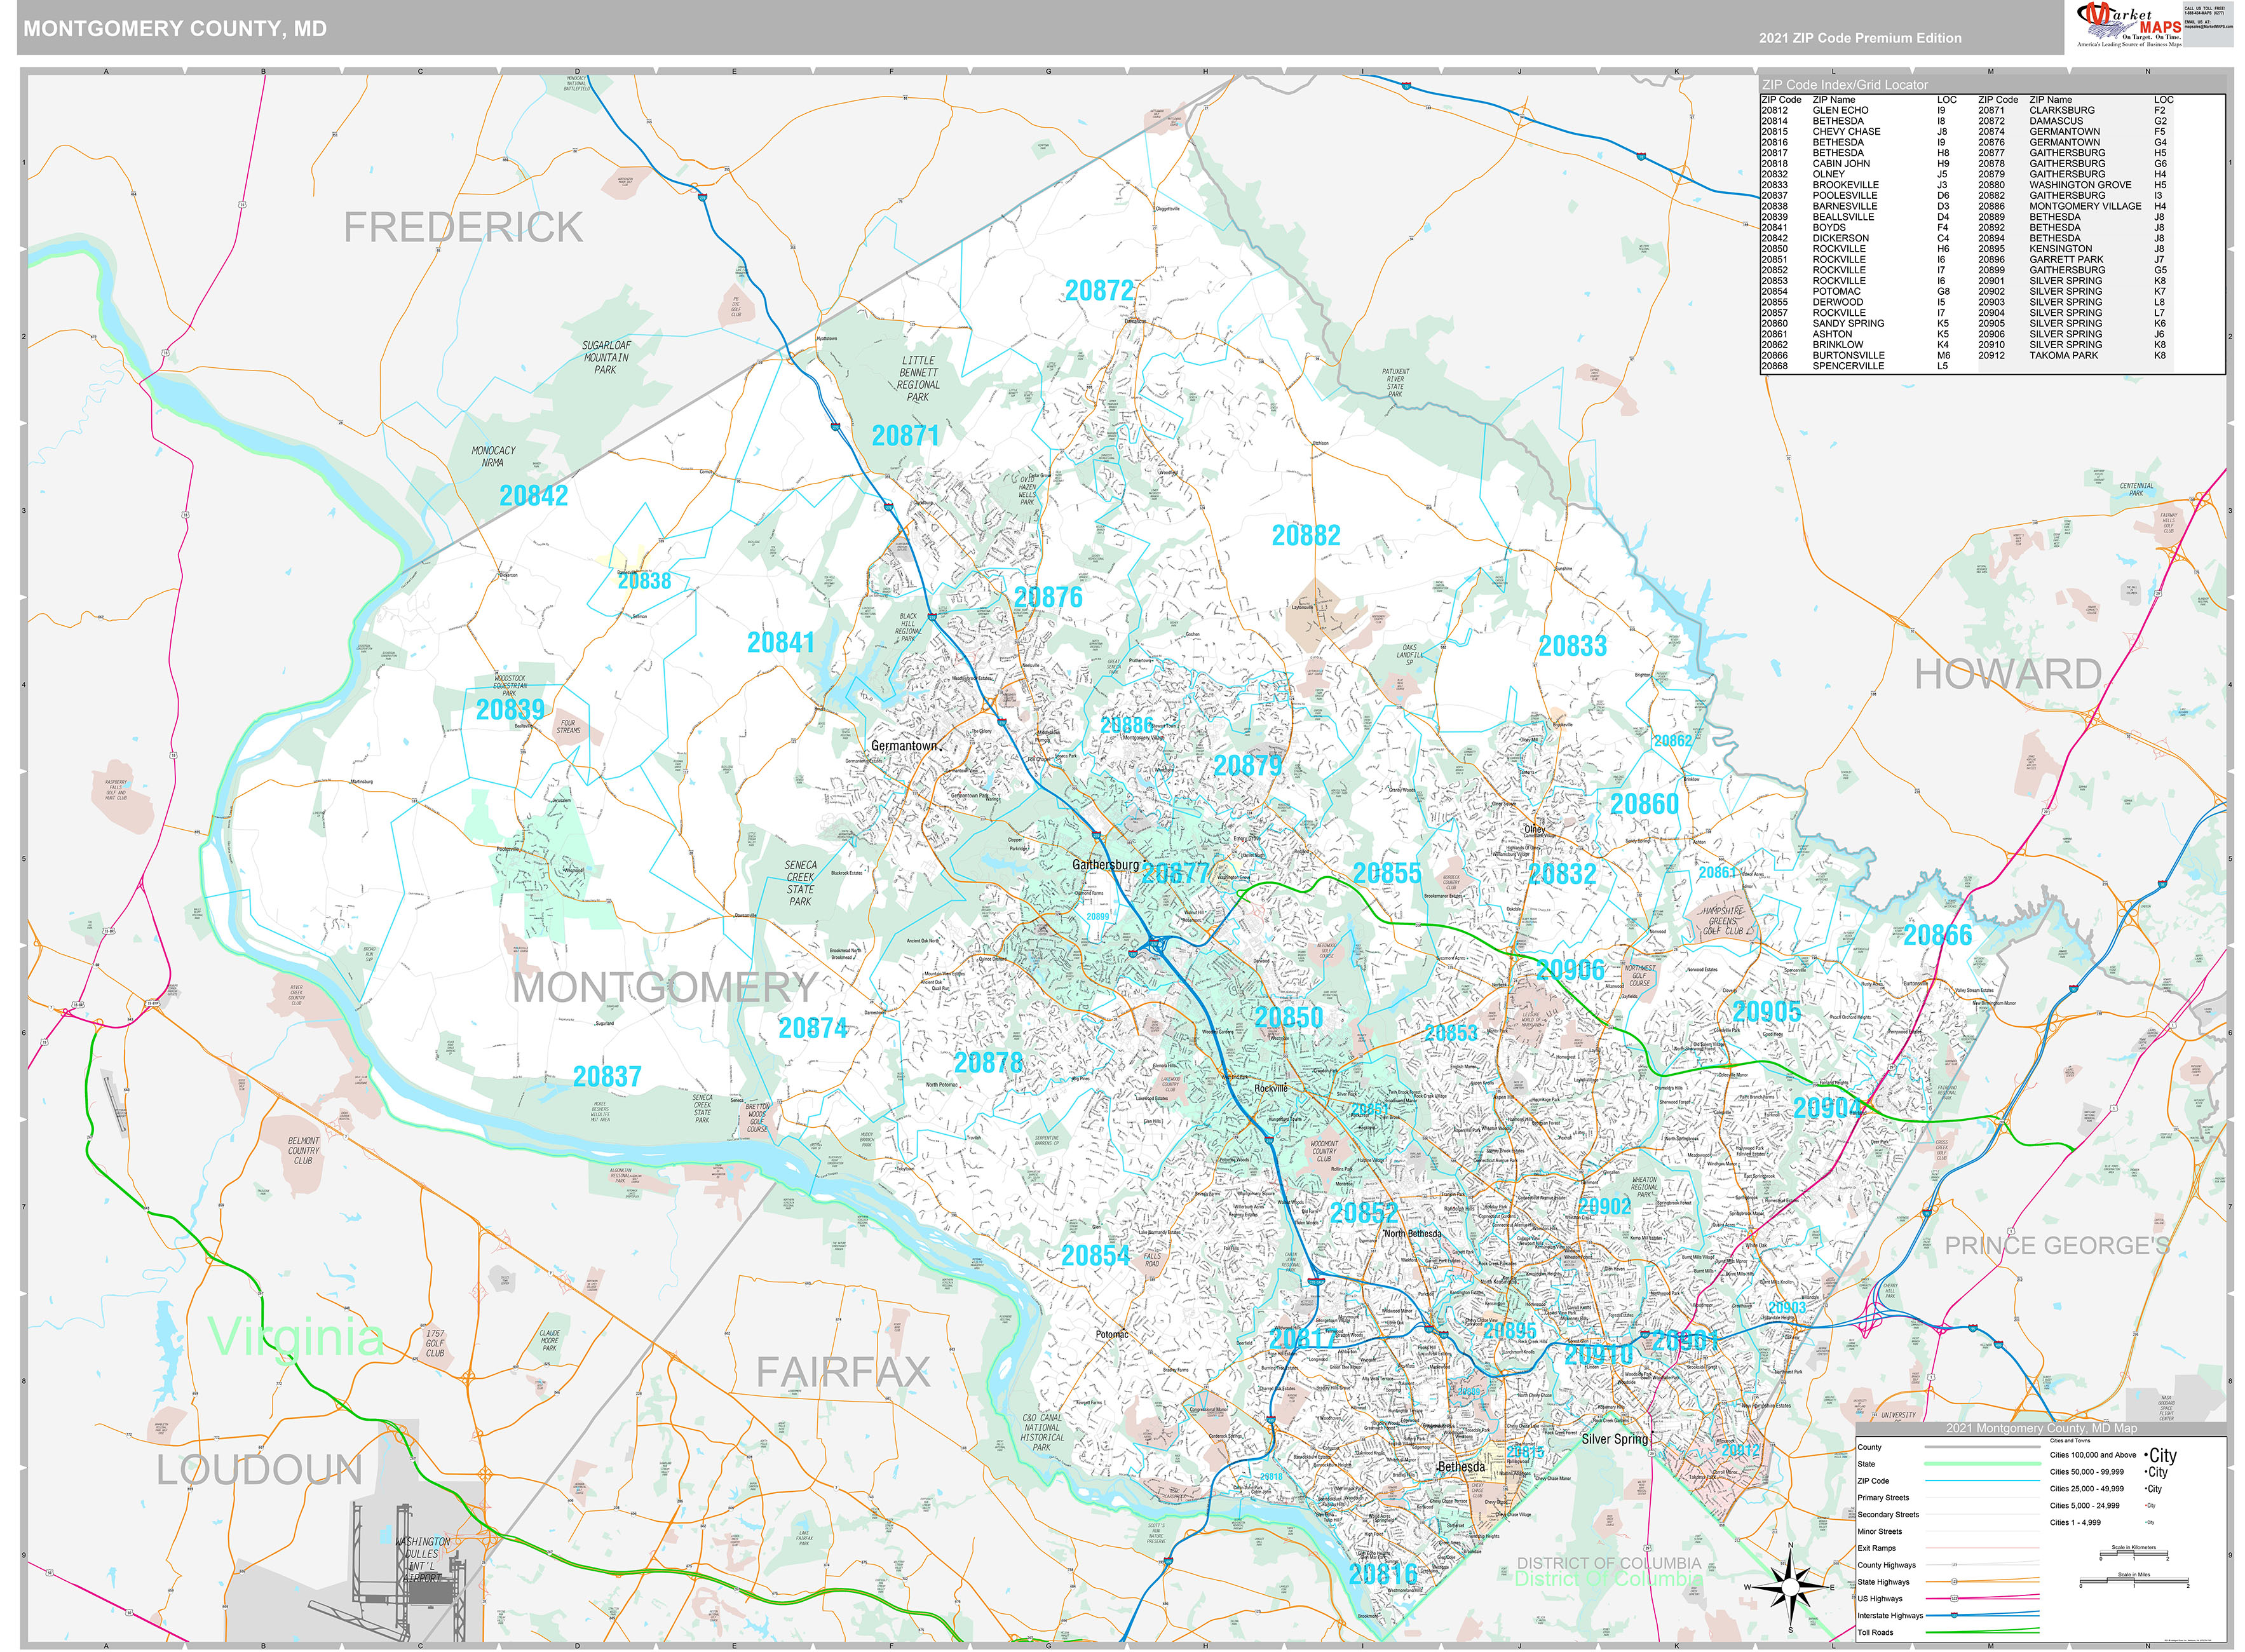This screenshot has width=2245, height=1652.
Task: Click the Hampshire Greens Golf Club label
Action: coord(1722,921)
